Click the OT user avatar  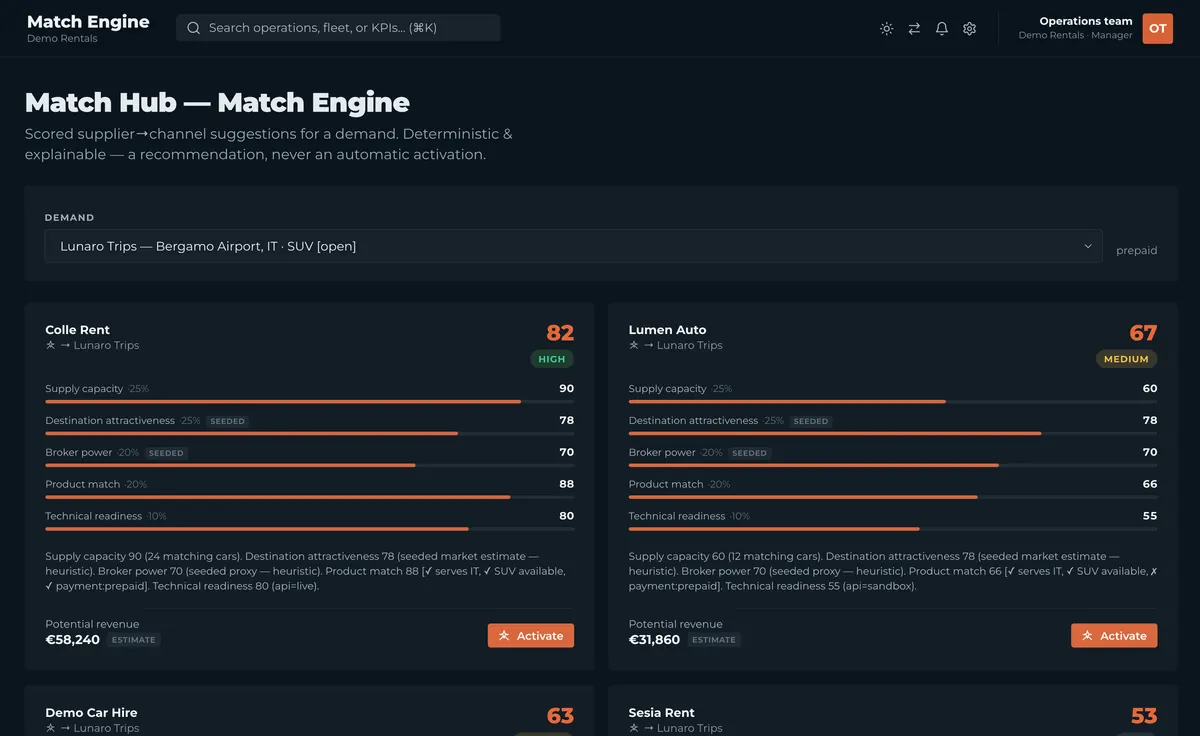[1158, 28]
